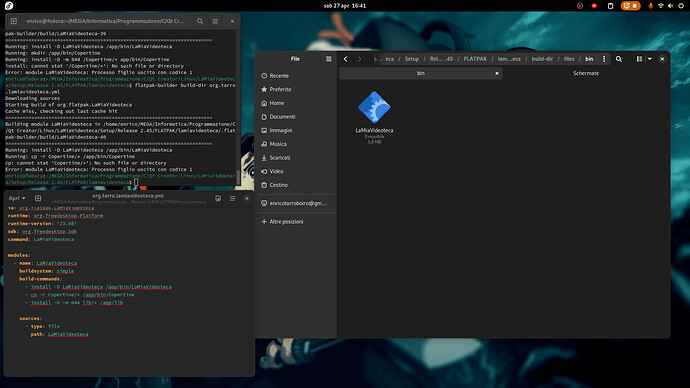Viewport: 690px width, 388px height.
Task: Click the red do-not-disturb tray icon
Action: click(594, 6)
